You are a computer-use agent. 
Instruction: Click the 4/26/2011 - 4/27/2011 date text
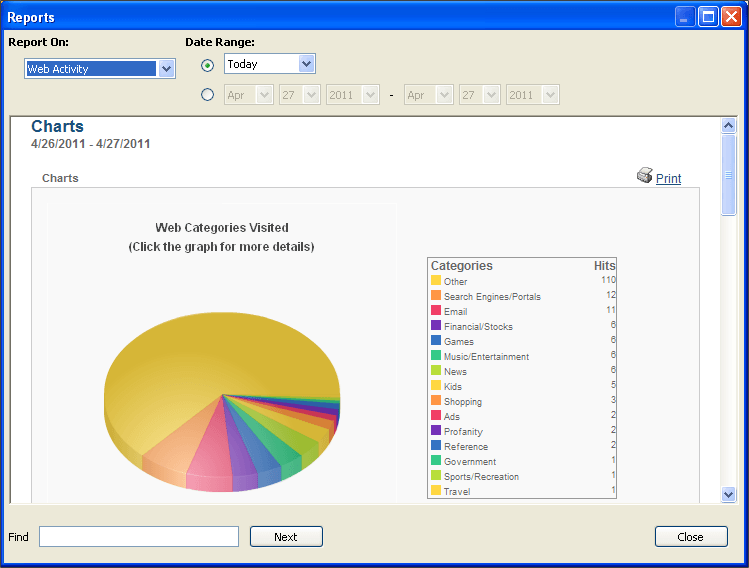click(x=91, y=144)
